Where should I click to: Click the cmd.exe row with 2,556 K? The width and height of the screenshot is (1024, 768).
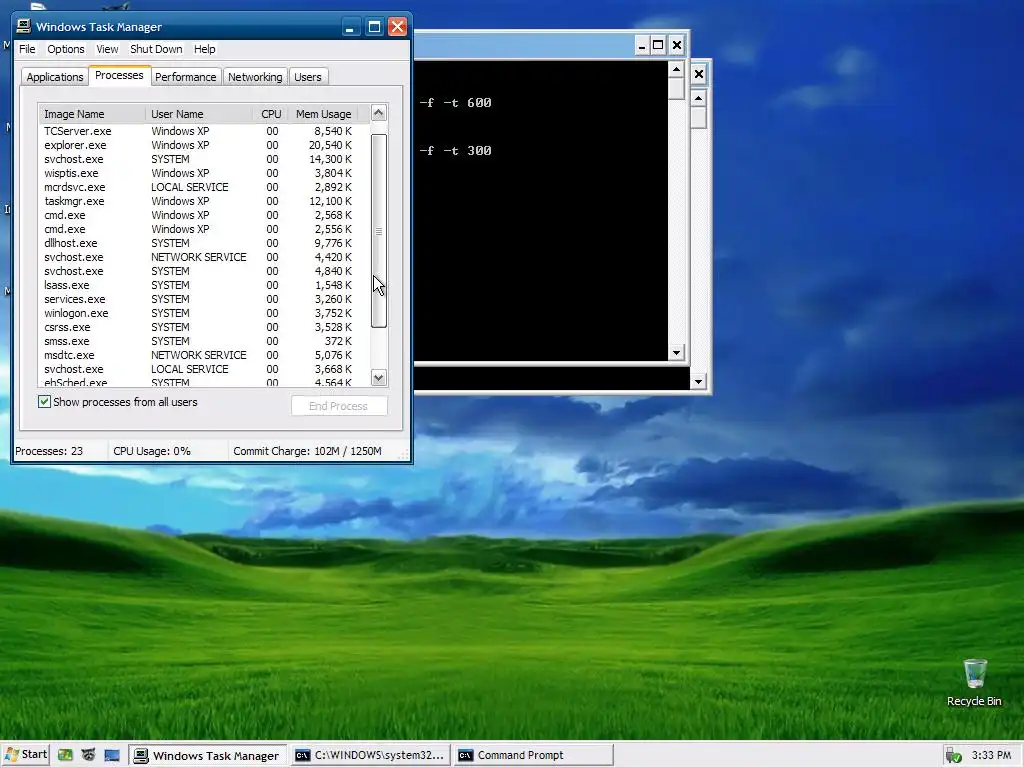pyautogui.click(x=198, y=229)
